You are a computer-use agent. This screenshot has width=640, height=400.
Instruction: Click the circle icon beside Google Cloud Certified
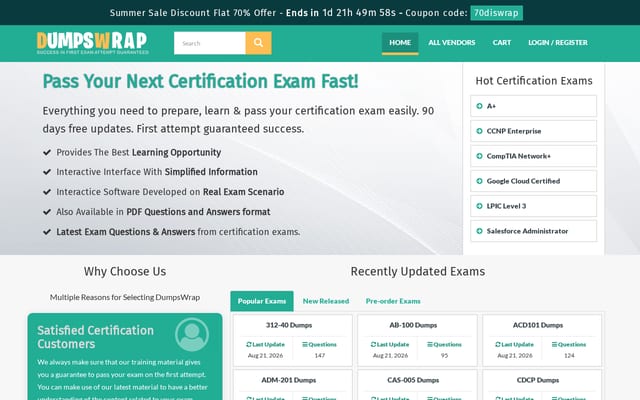pyautogui.click(x=479, y=181)
